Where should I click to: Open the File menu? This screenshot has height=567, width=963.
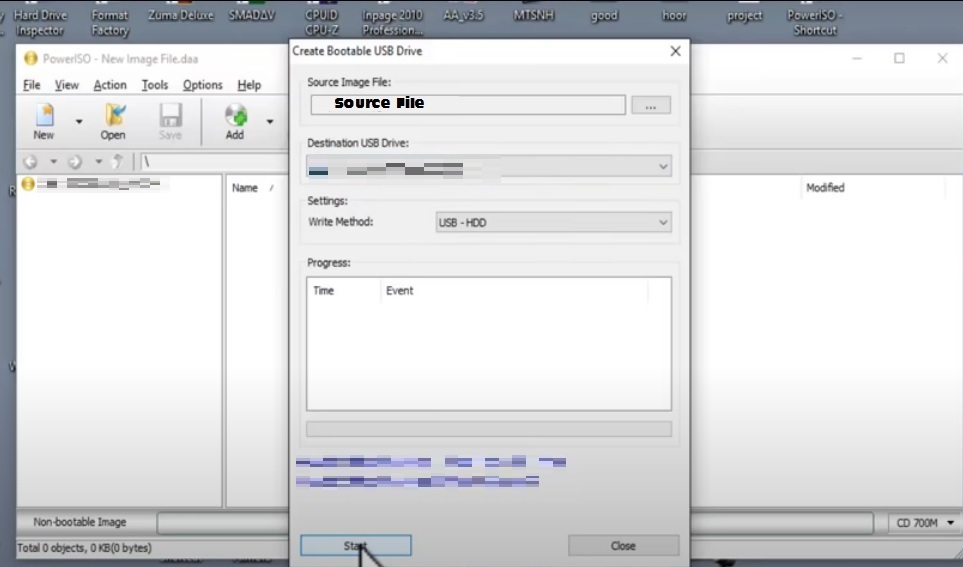31,85
